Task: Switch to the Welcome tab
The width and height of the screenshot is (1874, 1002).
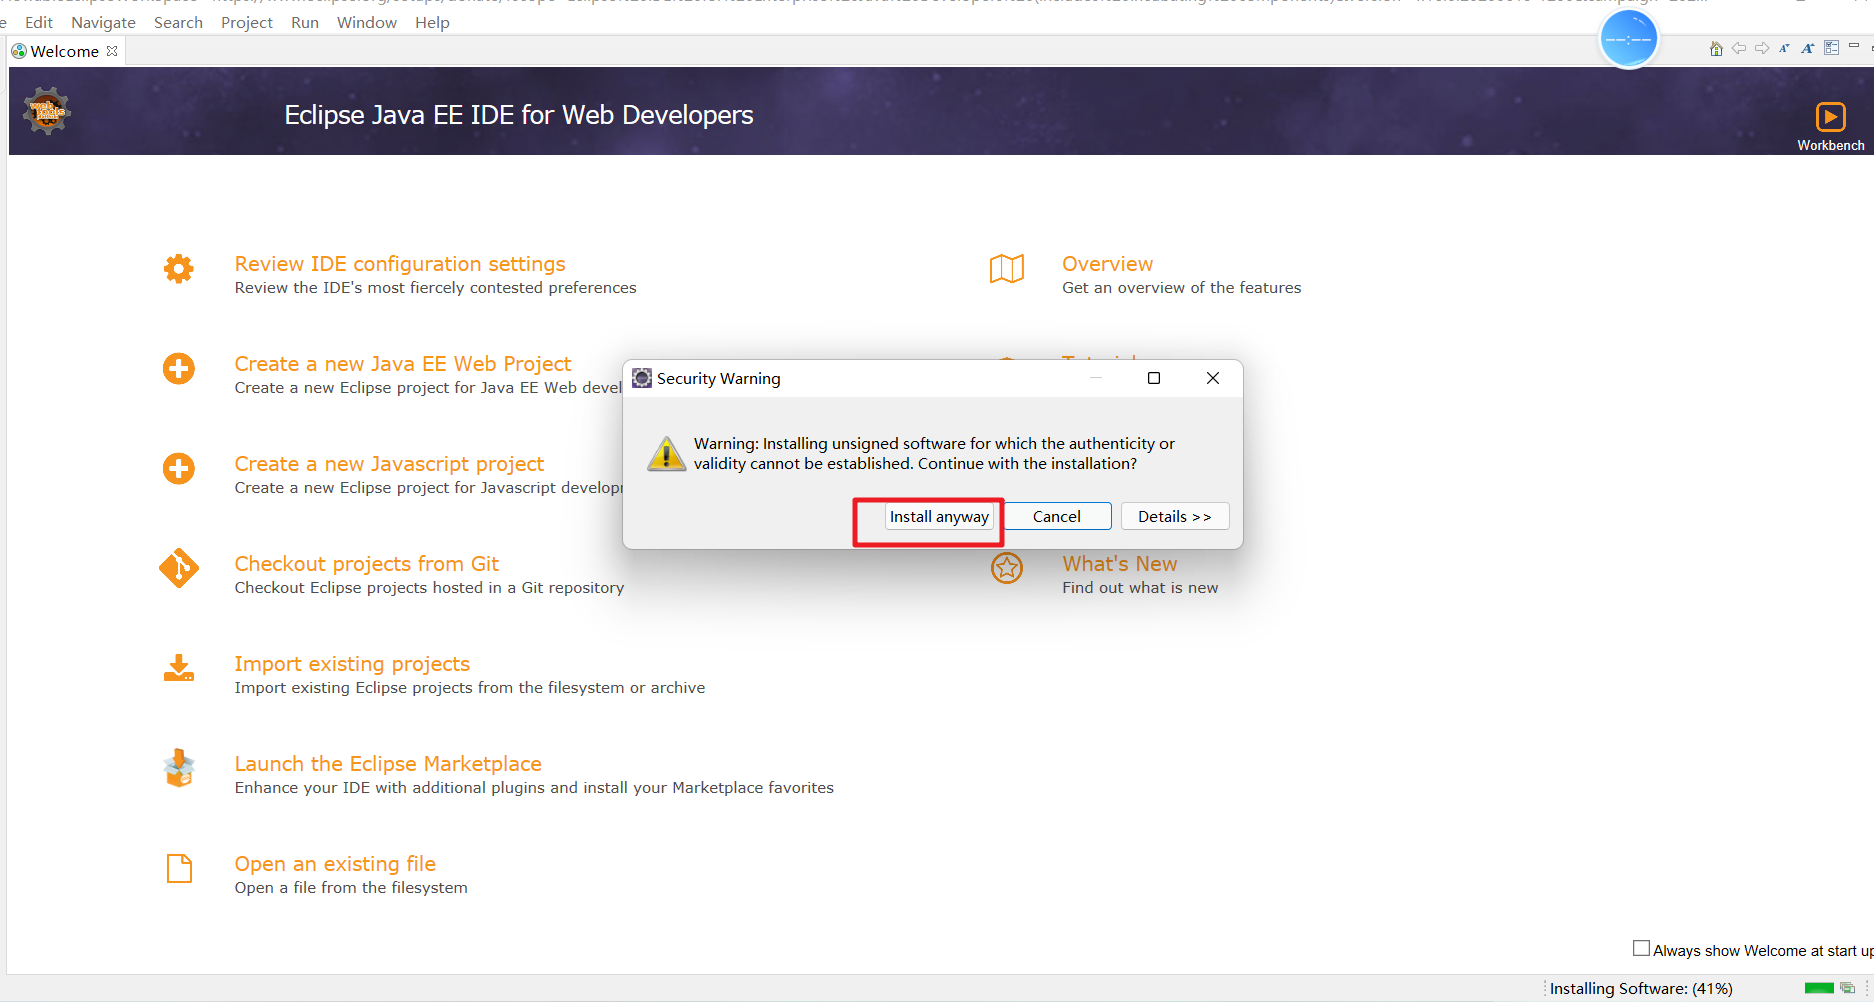Action: [64, 50]
